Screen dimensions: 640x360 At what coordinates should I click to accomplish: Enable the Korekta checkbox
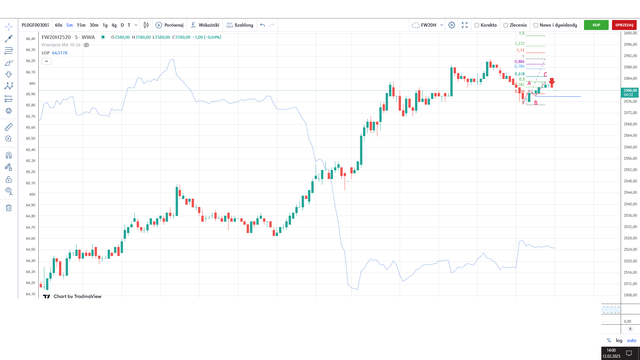[x=476, y=25]
